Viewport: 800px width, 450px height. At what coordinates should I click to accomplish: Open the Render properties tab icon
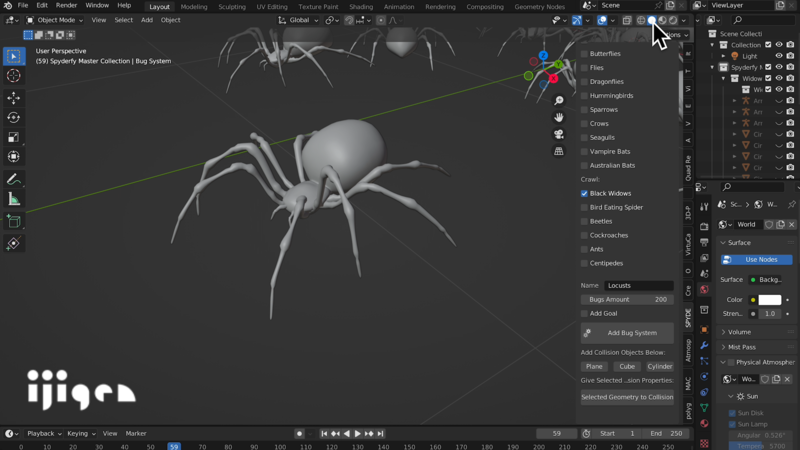point(704,226)
